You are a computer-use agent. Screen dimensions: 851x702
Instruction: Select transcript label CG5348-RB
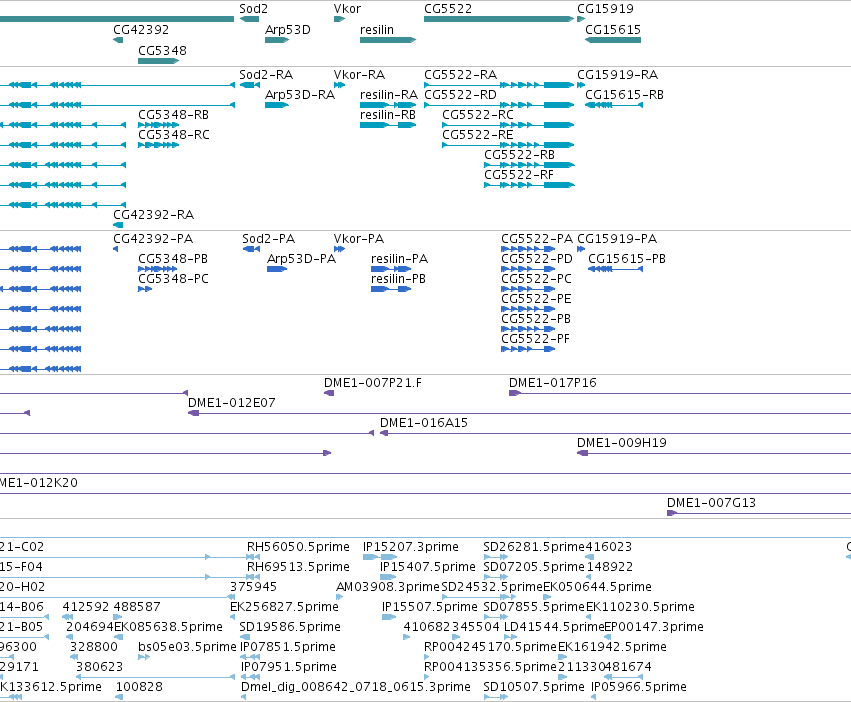tap(174, 115)
